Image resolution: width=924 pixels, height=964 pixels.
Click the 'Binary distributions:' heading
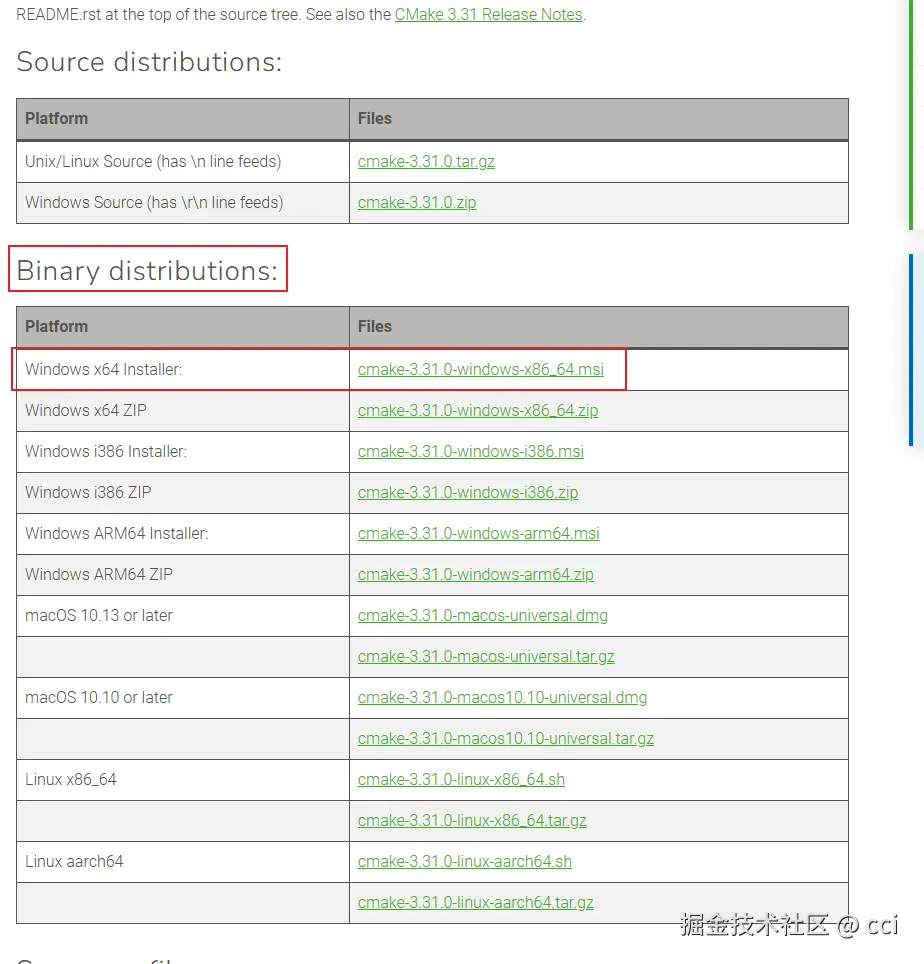pos(147,271)
